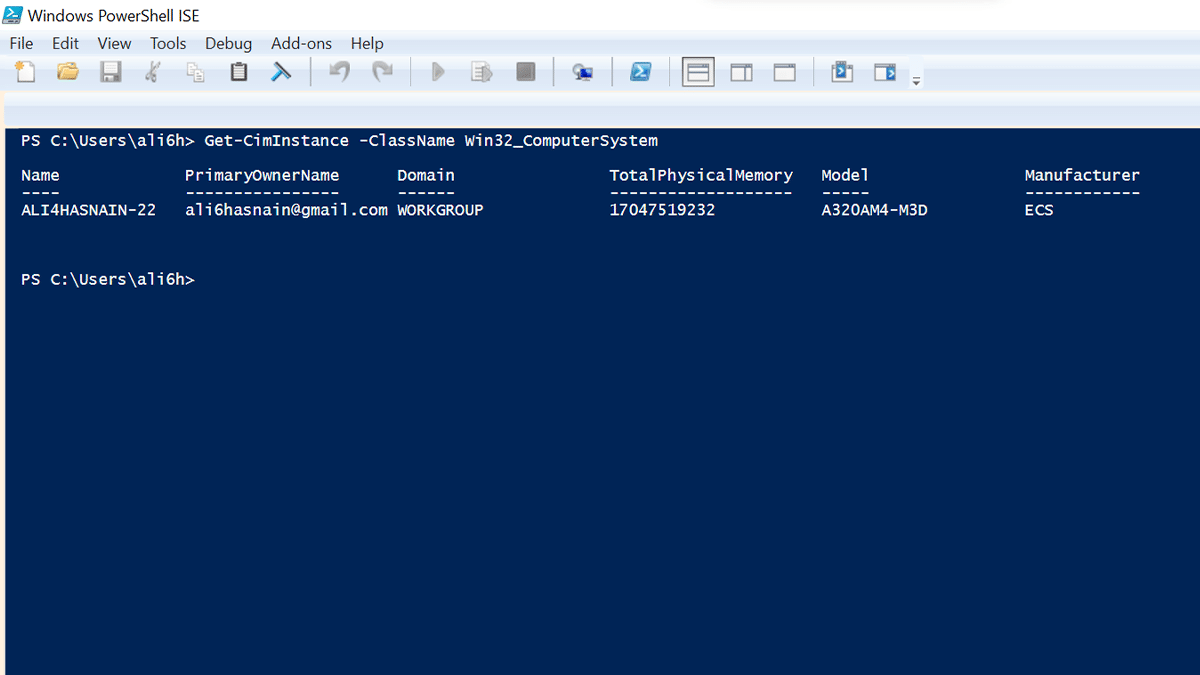Clear the console pane with squeegee icon

click(282, 72)
